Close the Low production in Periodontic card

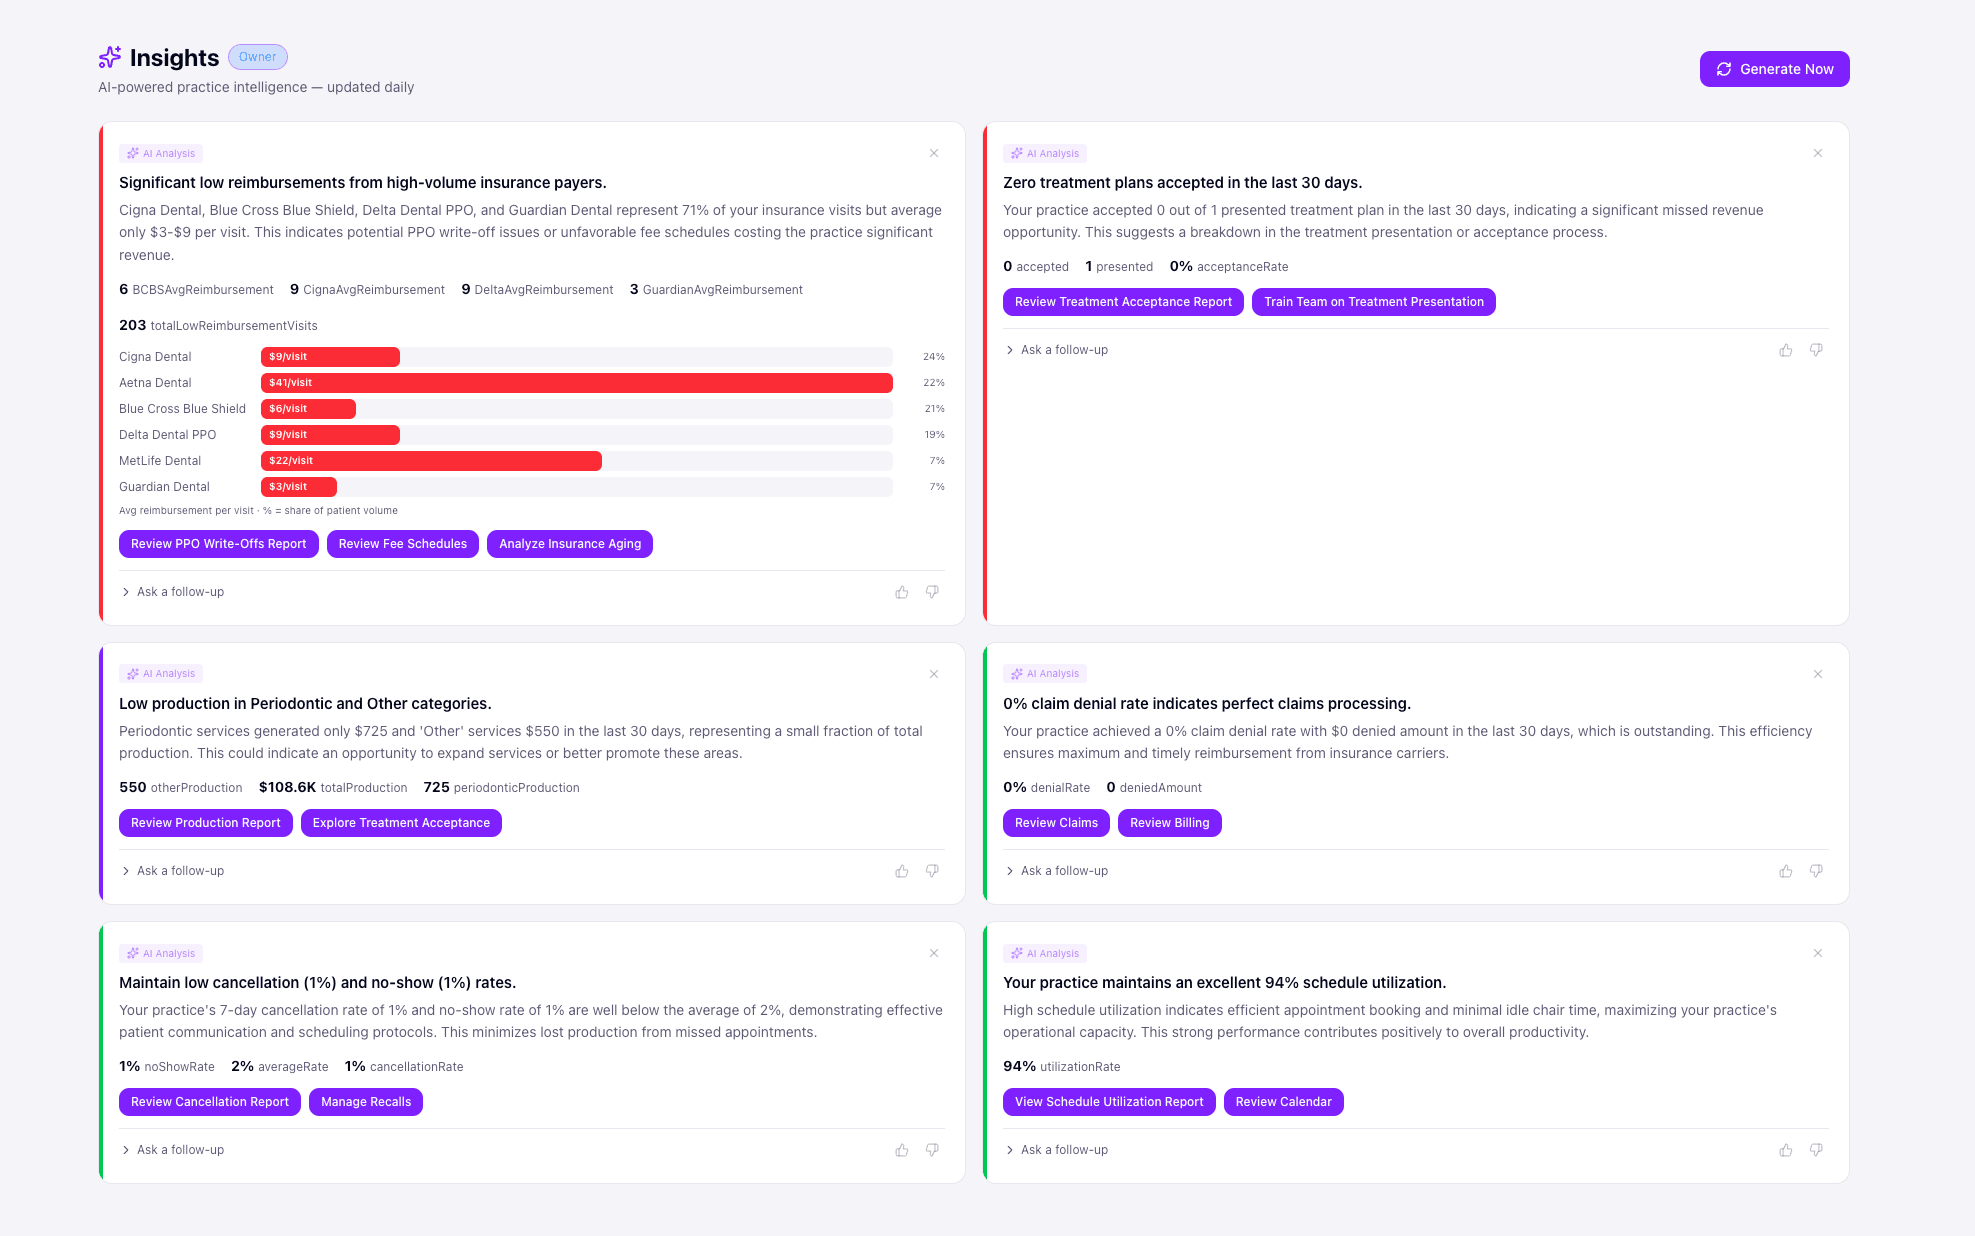(934, 674)
